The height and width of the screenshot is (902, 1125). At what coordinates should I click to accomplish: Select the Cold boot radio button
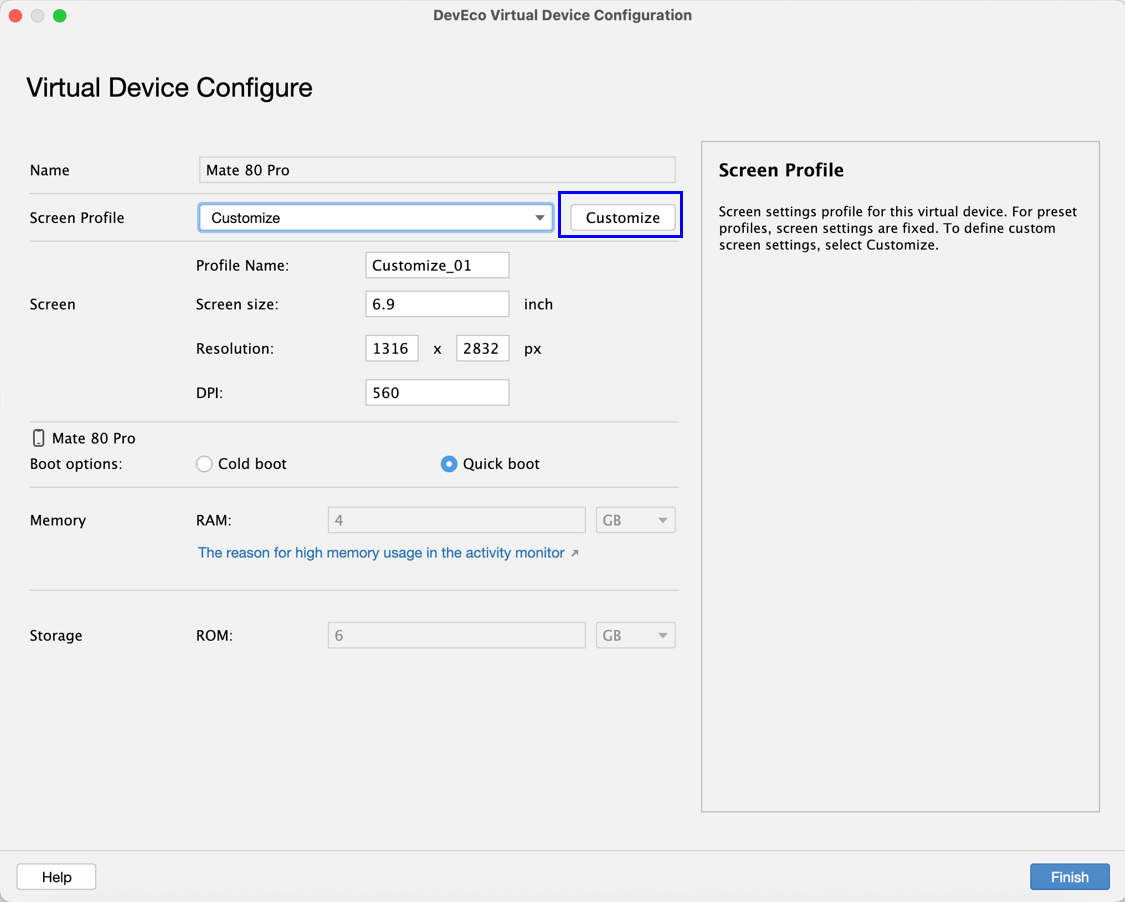pos(204,464)
